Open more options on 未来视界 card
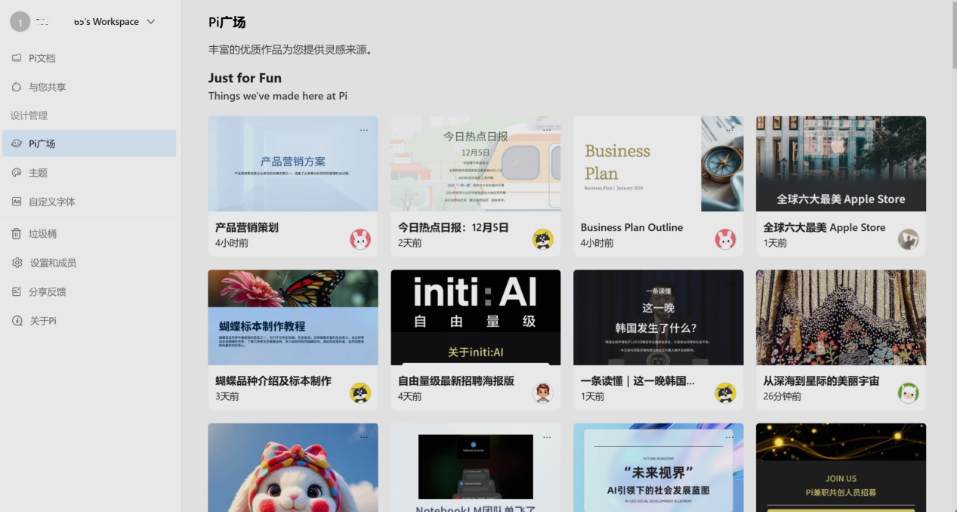 [x=729, y=437]
